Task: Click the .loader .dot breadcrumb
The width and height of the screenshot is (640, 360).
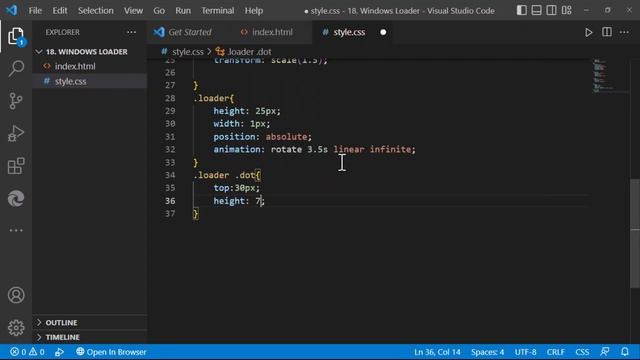Action: click(x=243, y=52)
